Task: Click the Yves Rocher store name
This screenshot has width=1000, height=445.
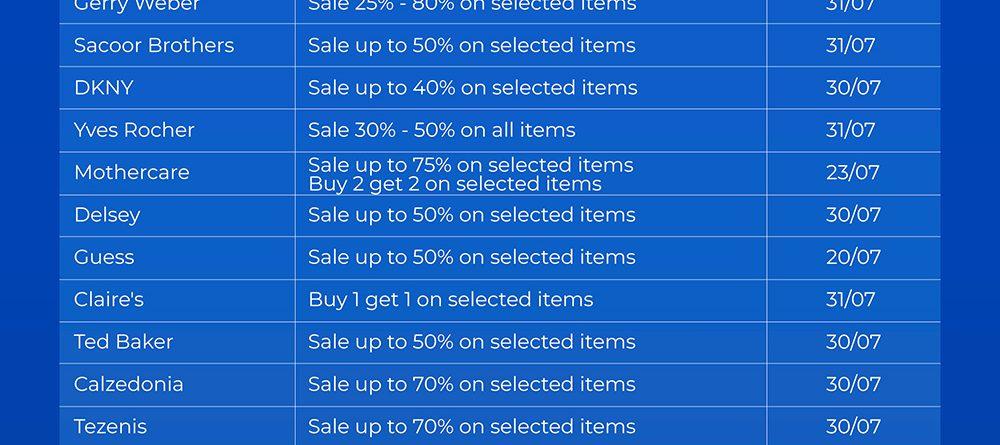Action: [134, 130]
